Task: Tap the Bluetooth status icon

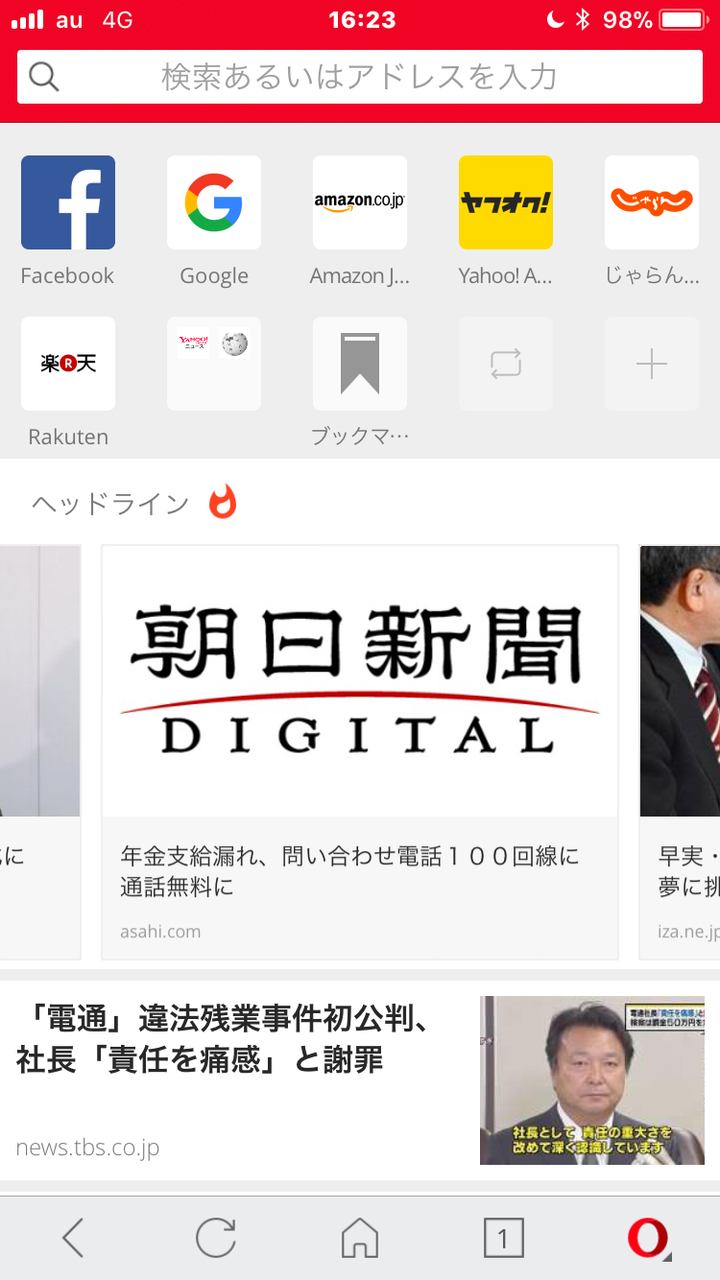Action: pos(583,19)
